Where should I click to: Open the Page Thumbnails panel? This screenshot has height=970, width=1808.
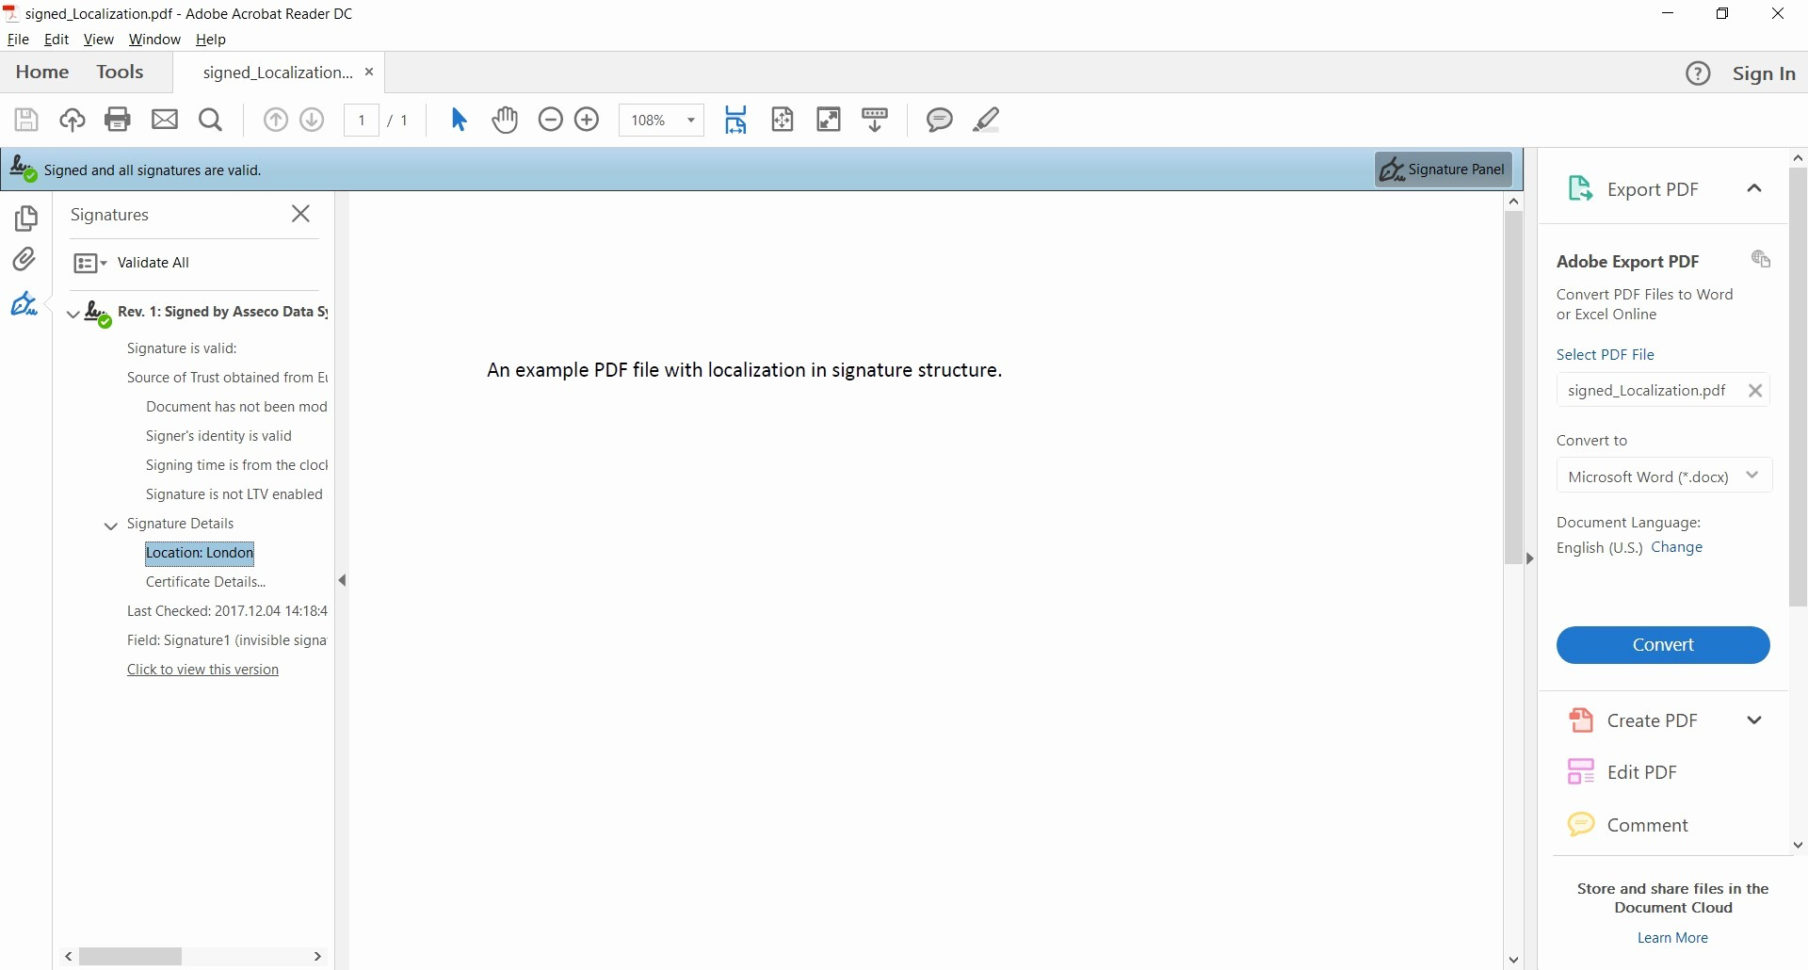pos(25,218)
